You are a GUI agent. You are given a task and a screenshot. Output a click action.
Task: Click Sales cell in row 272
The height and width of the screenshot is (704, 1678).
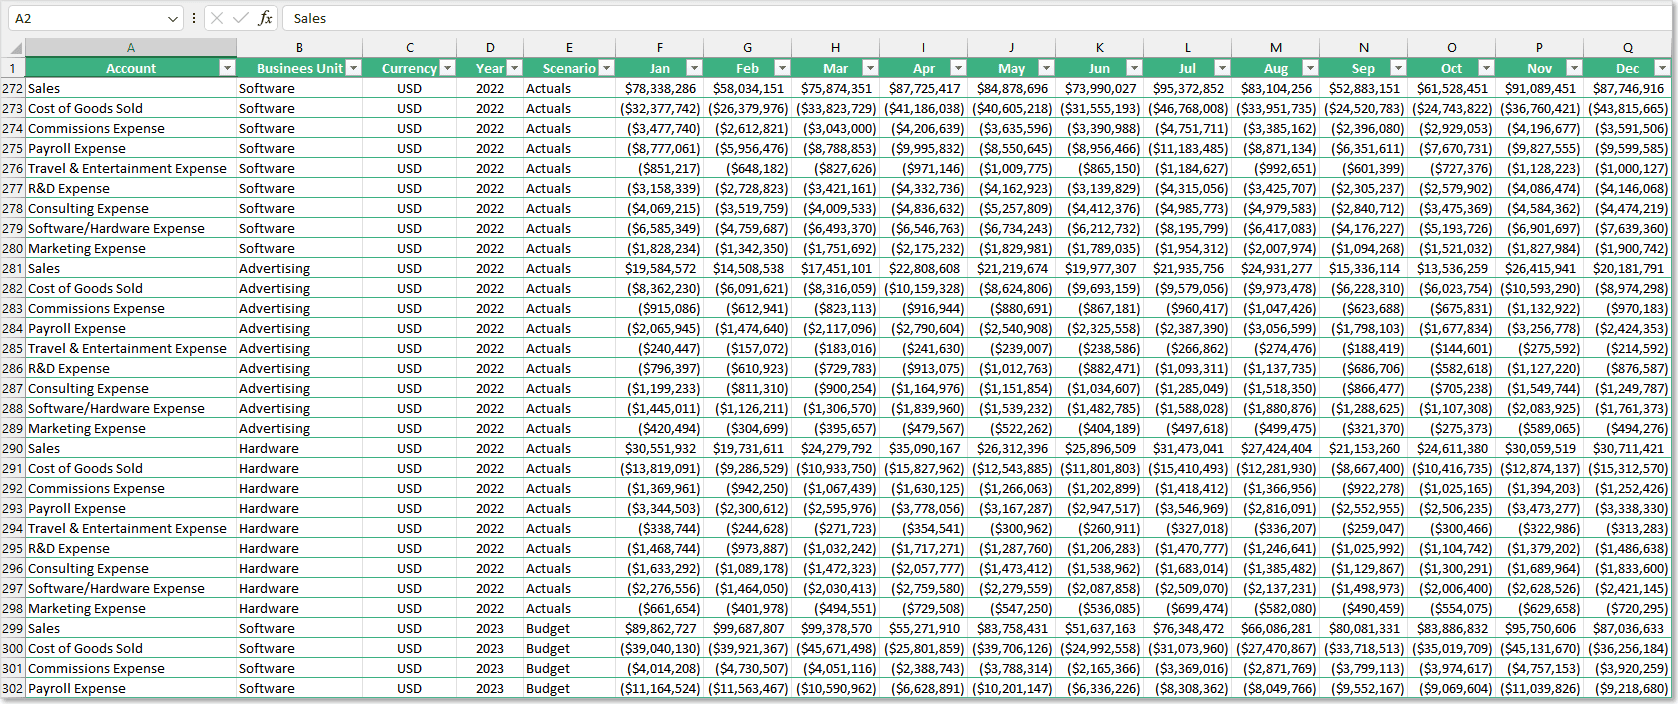click(131, 88)
